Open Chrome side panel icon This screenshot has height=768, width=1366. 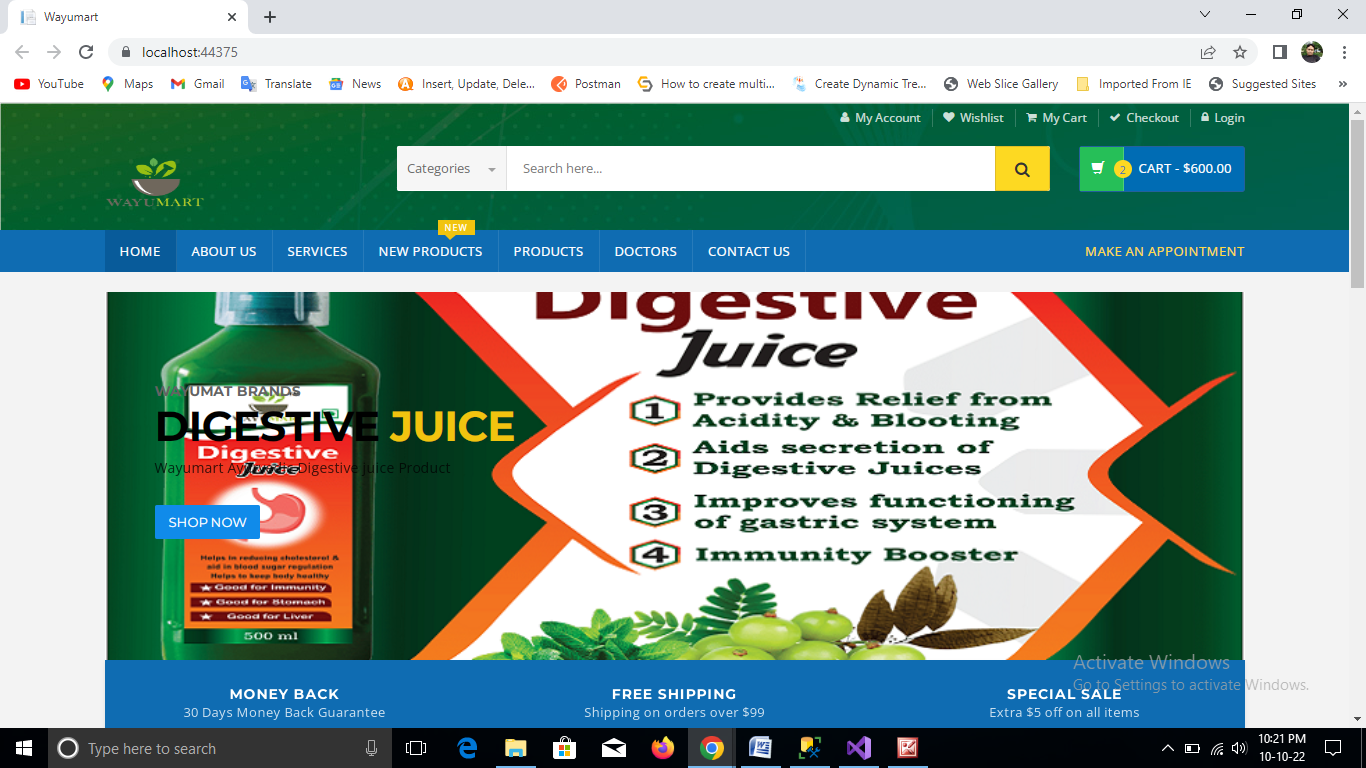tap(1279, 52)
